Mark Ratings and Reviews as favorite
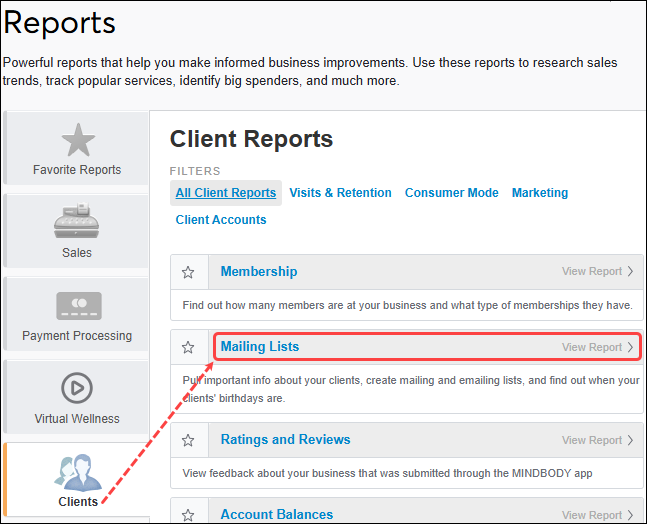Image resolution: width=647 pixels, height=524 pixels. [188, 440]
